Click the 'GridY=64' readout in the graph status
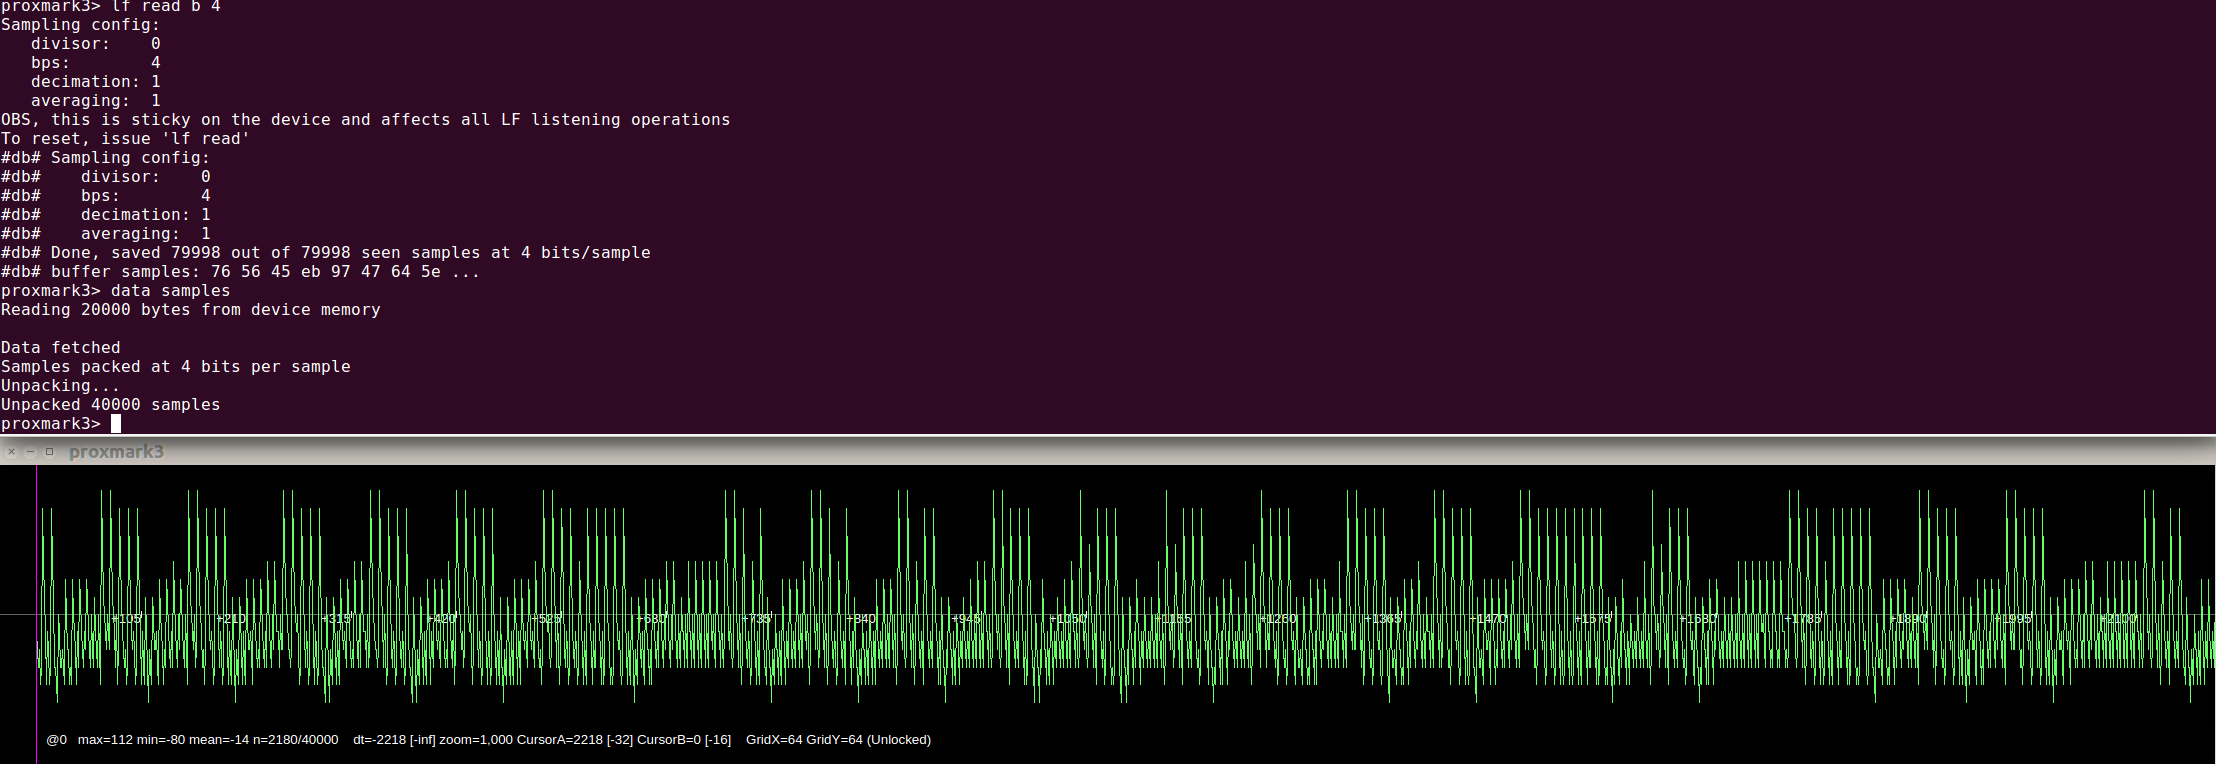This screenshot has width=2216, height=764. [x=834, y=740]
